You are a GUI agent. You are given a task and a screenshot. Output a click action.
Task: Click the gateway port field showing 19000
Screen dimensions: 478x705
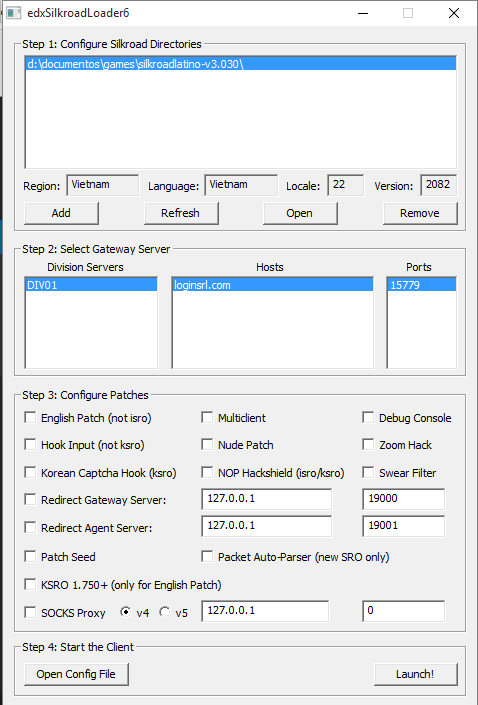click(x=403, y=499)
